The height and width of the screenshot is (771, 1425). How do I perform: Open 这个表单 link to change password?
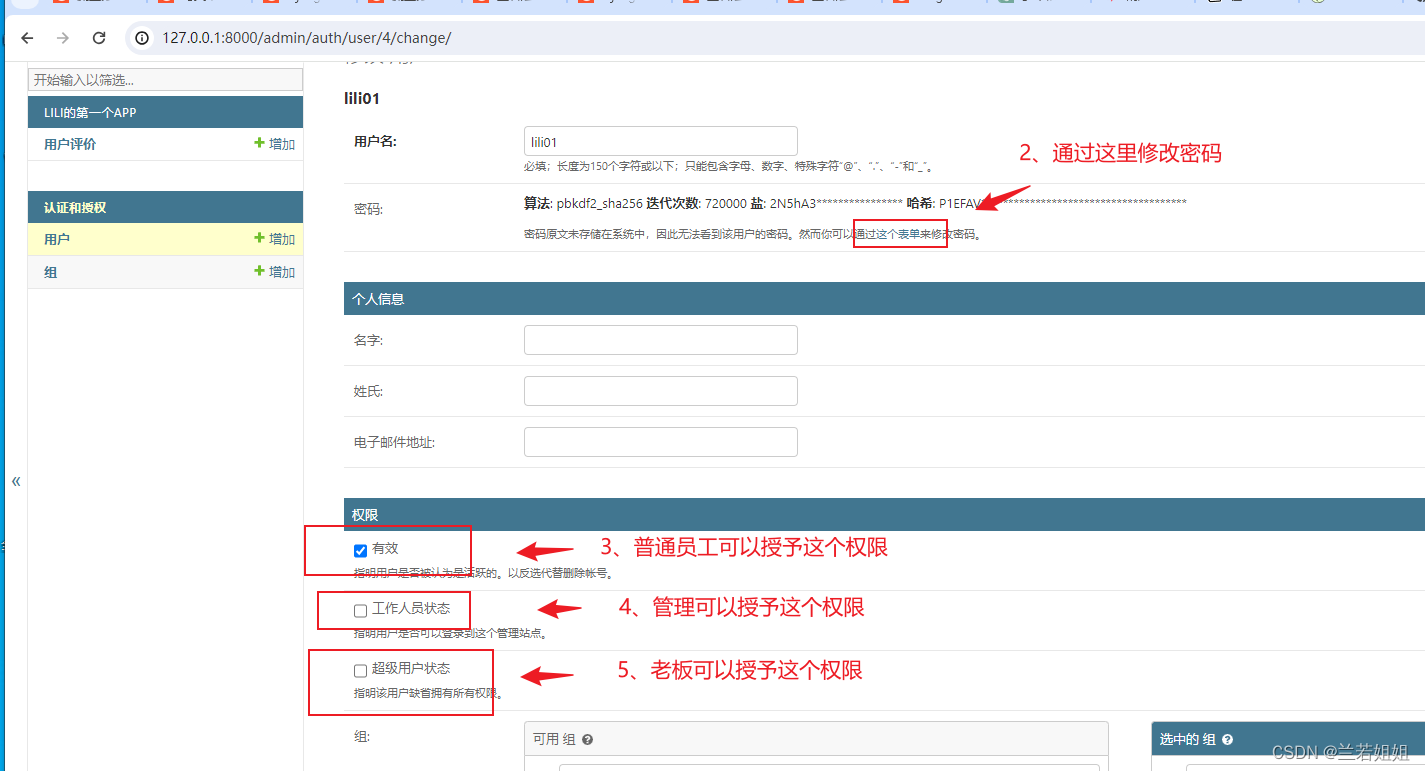tap(900, 234)
